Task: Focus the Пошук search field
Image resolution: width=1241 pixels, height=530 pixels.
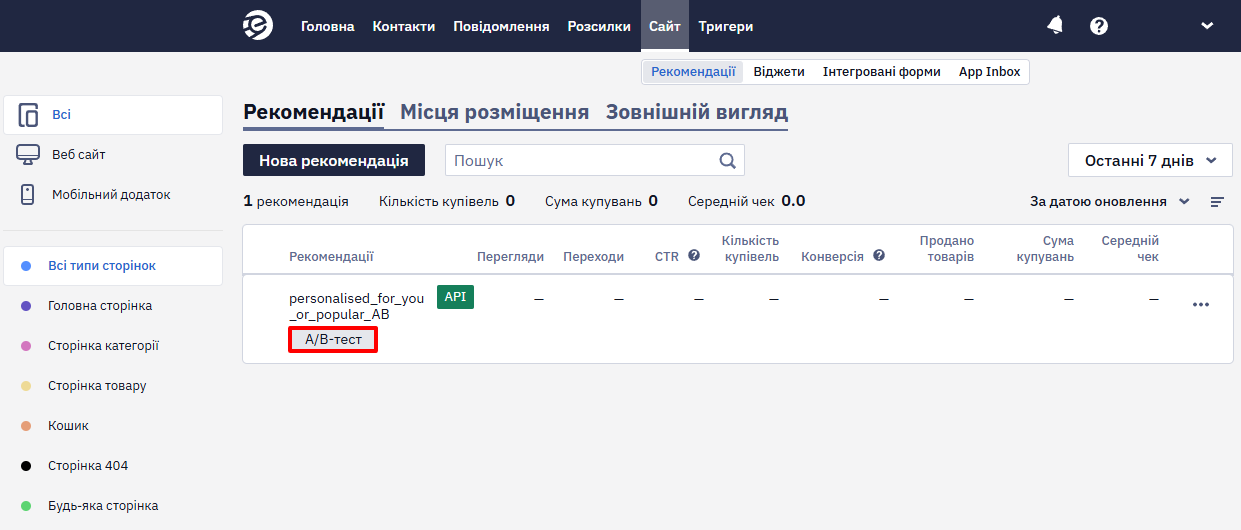Action: tap(594, 160)
